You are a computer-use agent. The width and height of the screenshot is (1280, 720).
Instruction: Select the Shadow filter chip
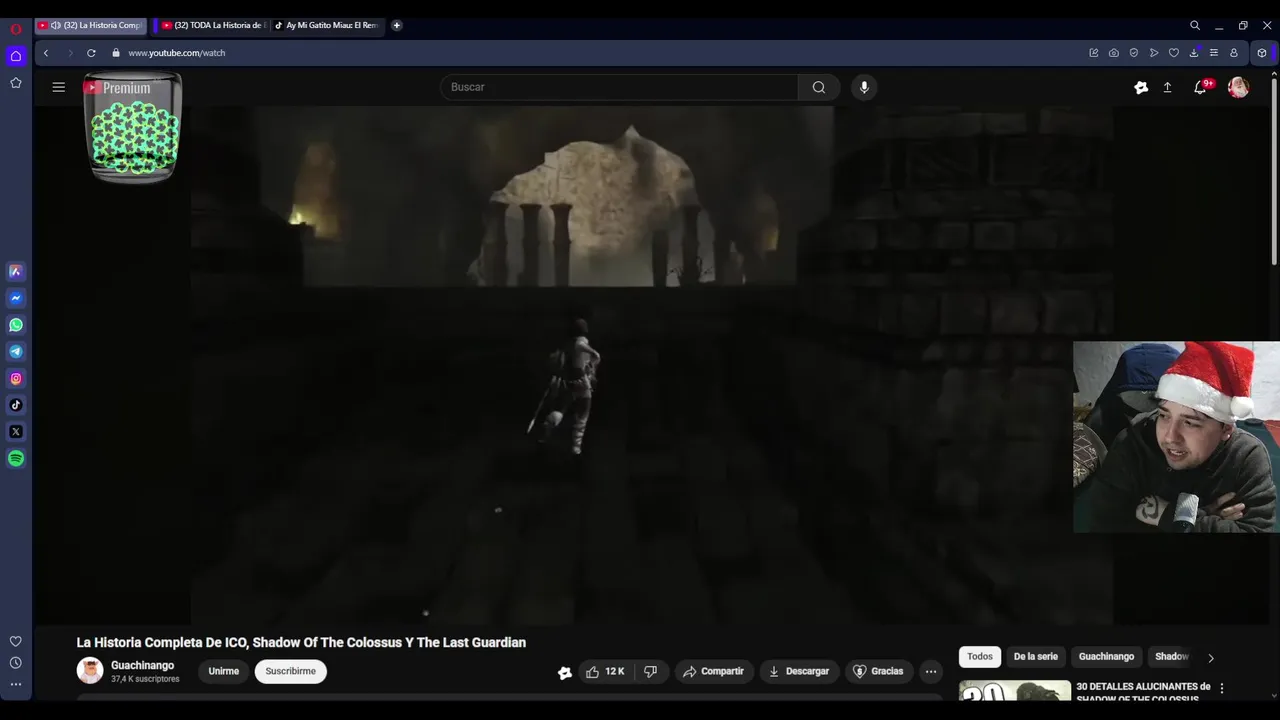(x=1172, y=657)
